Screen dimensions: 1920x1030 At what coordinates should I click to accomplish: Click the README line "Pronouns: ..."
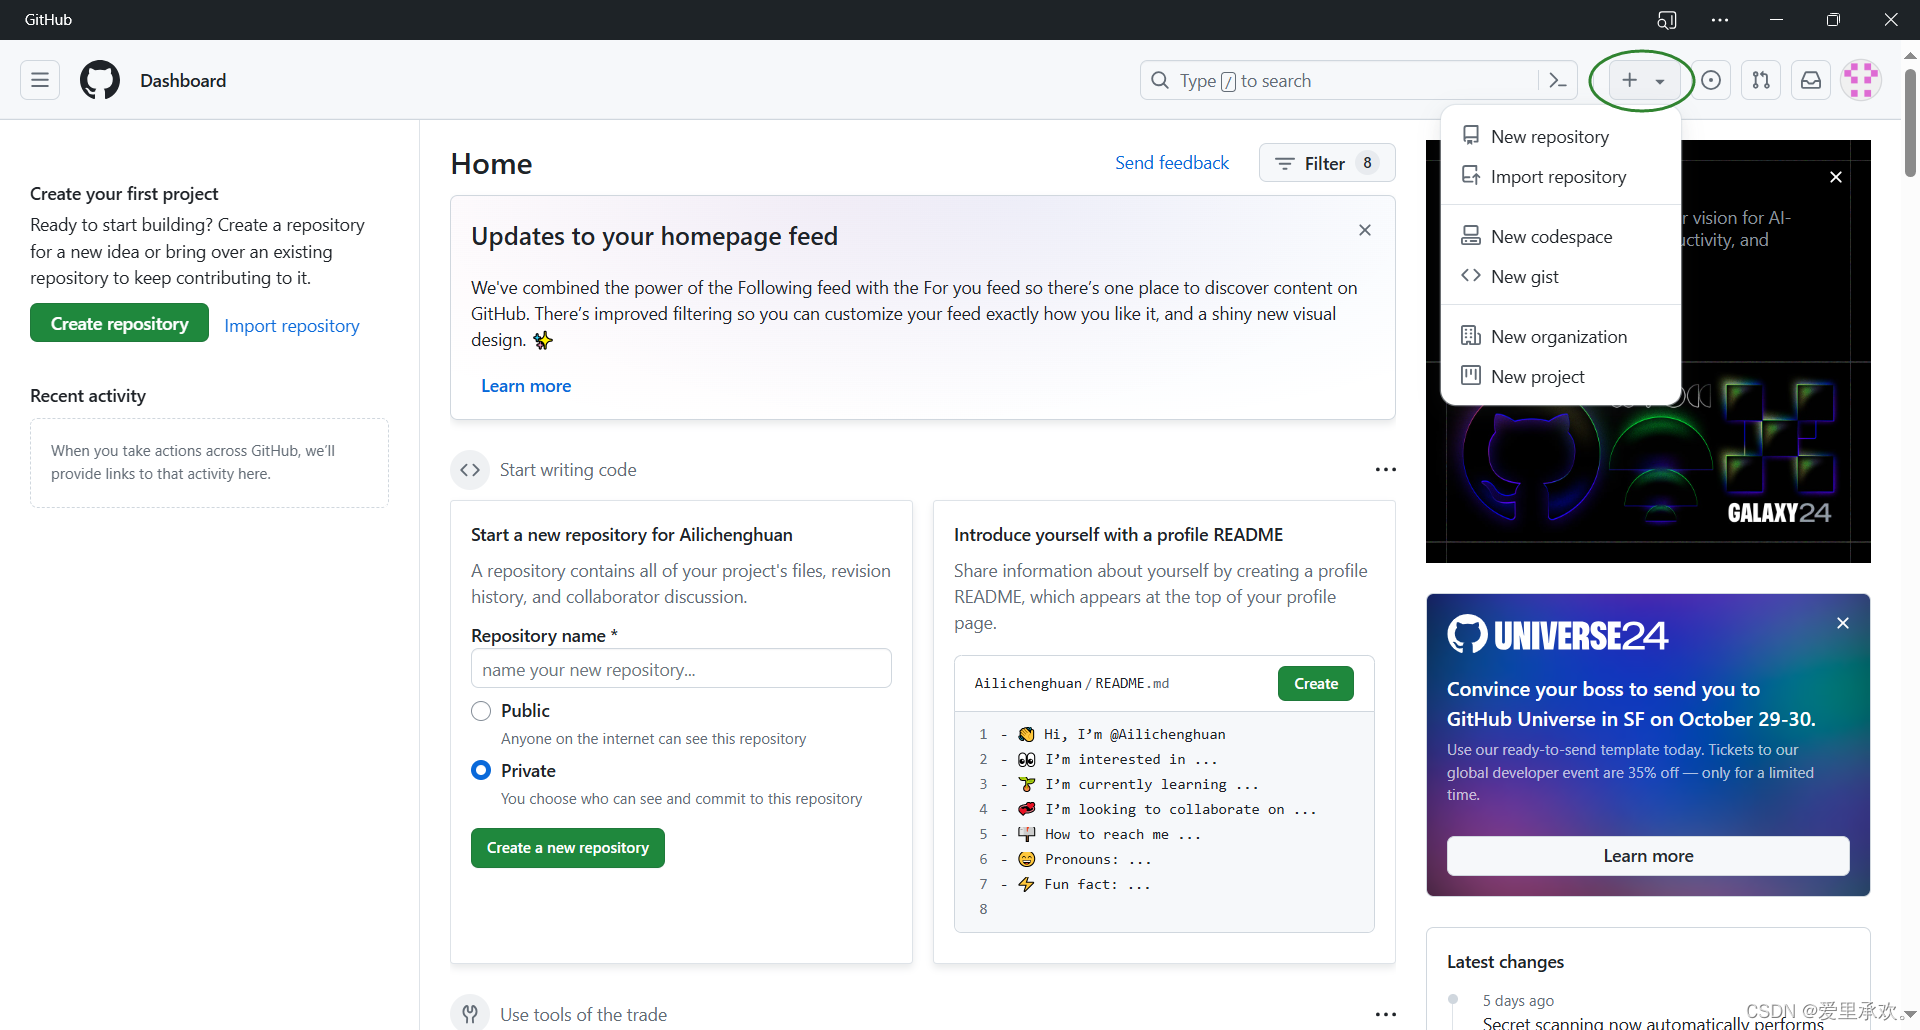[1085, 859]
